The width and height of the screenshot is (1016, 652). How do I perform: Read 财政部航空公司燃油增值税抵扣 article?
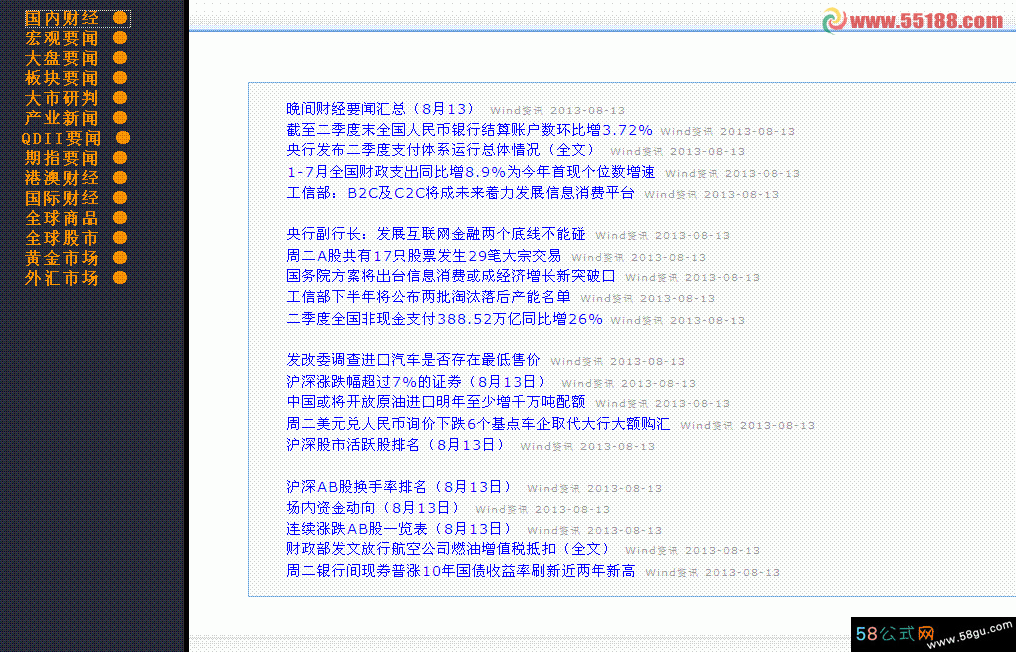pyautogui.click(x=450, y=549)
